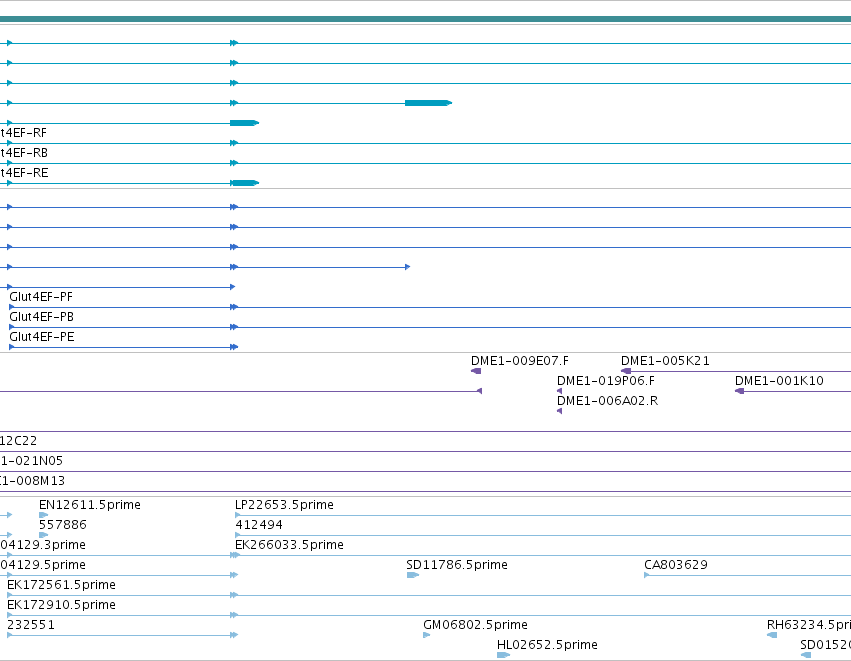Open the EK172910.5prime EST label
The width and height of the screenshot is (851, 661).
pos(61,605)
